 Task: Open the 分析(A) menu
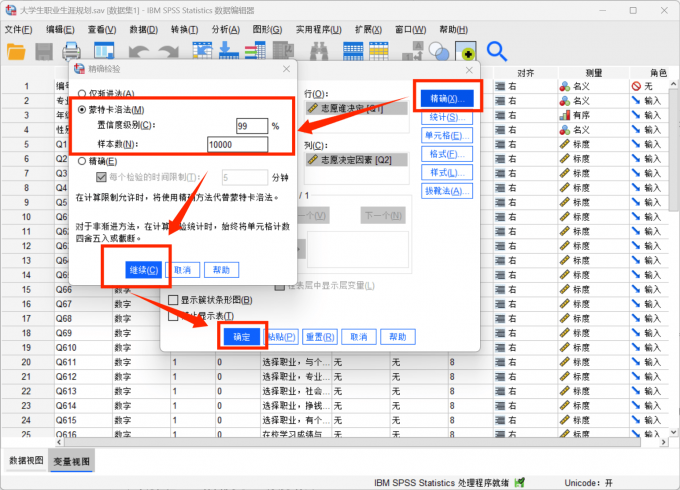click(226, 30)
